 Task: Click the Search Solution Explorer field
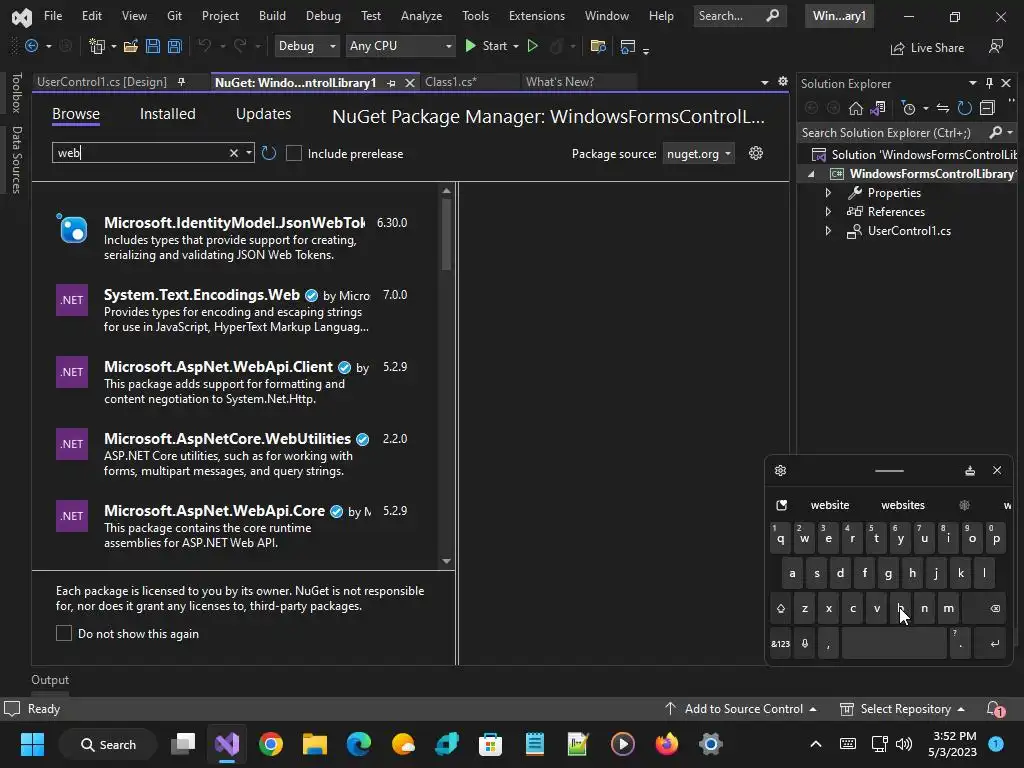pos(895,133)
